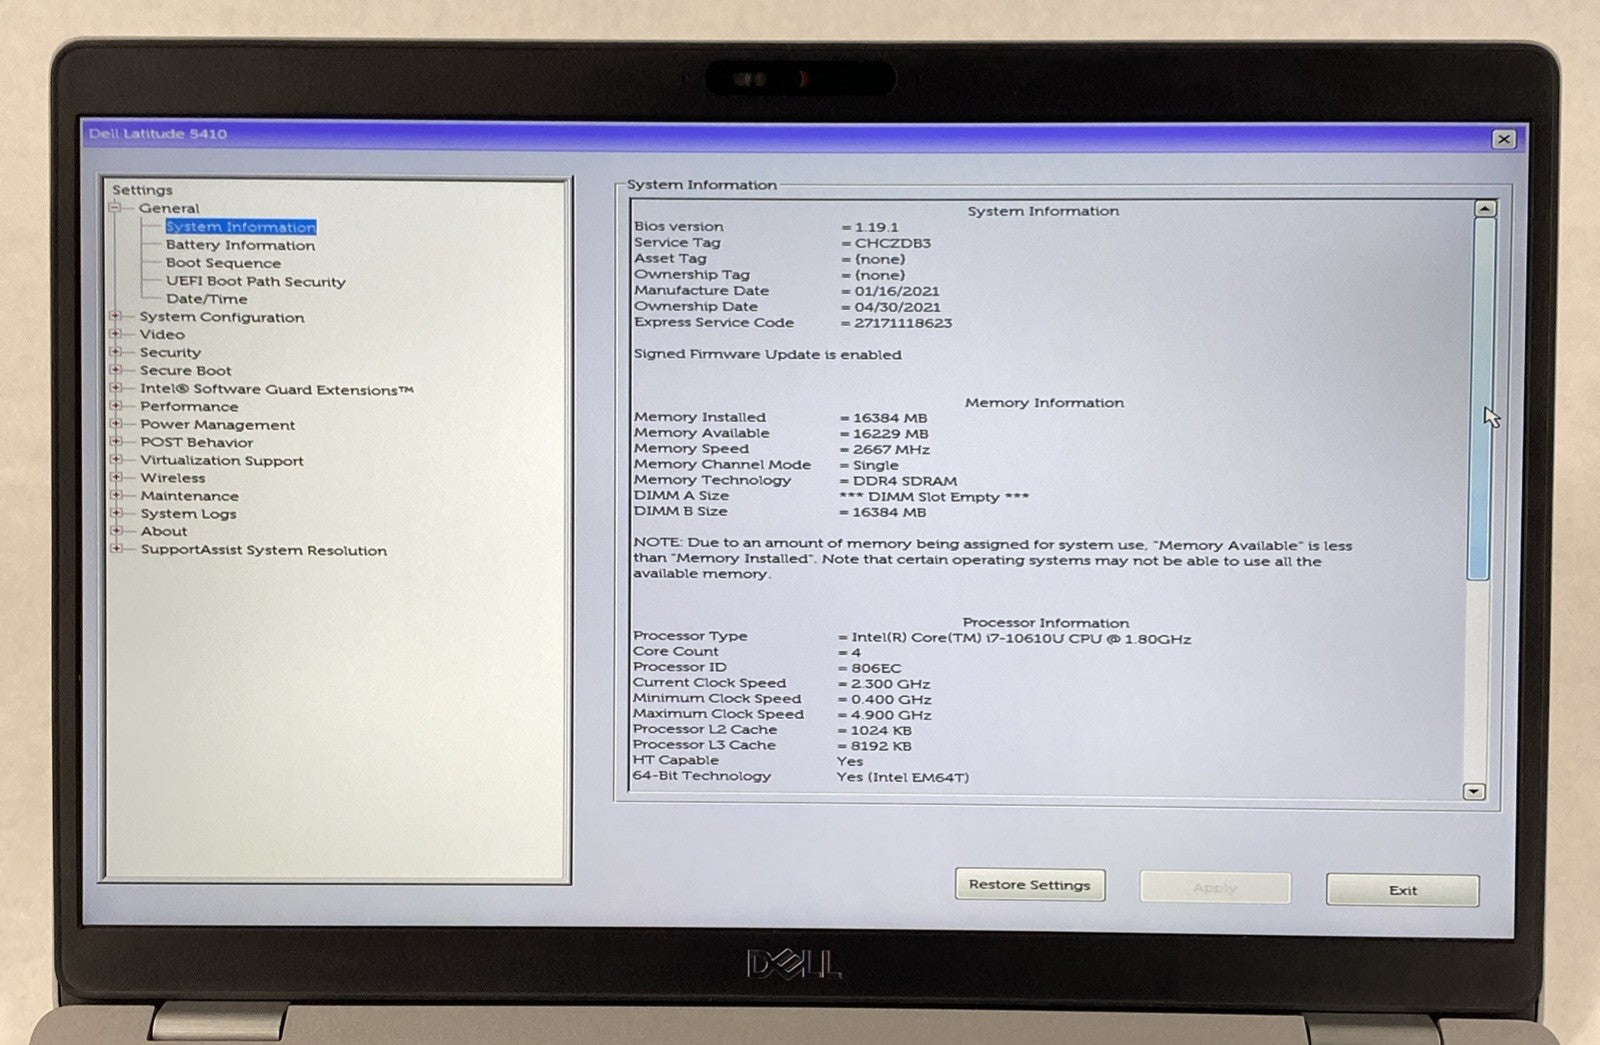Open UEFI Boot Path Security
The height and width of the screenshot is (1045, 1600).
256,282
